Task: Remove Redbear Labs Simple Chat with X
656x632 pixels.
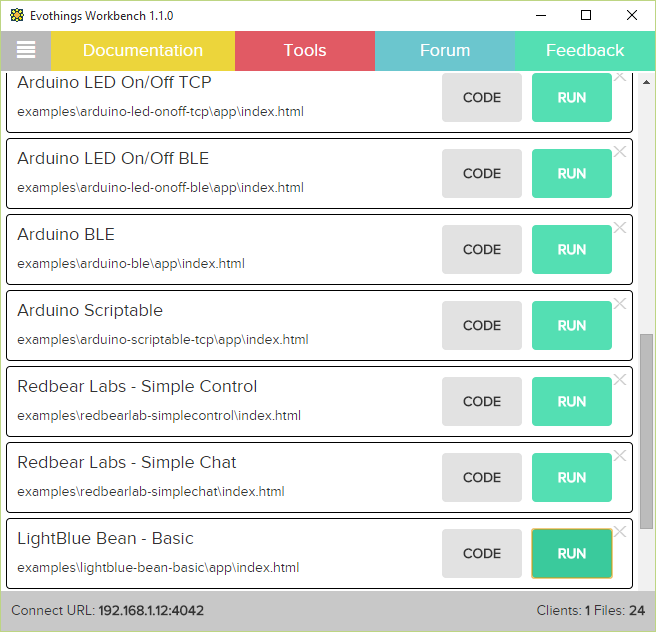Action: [x=620, y=456]
